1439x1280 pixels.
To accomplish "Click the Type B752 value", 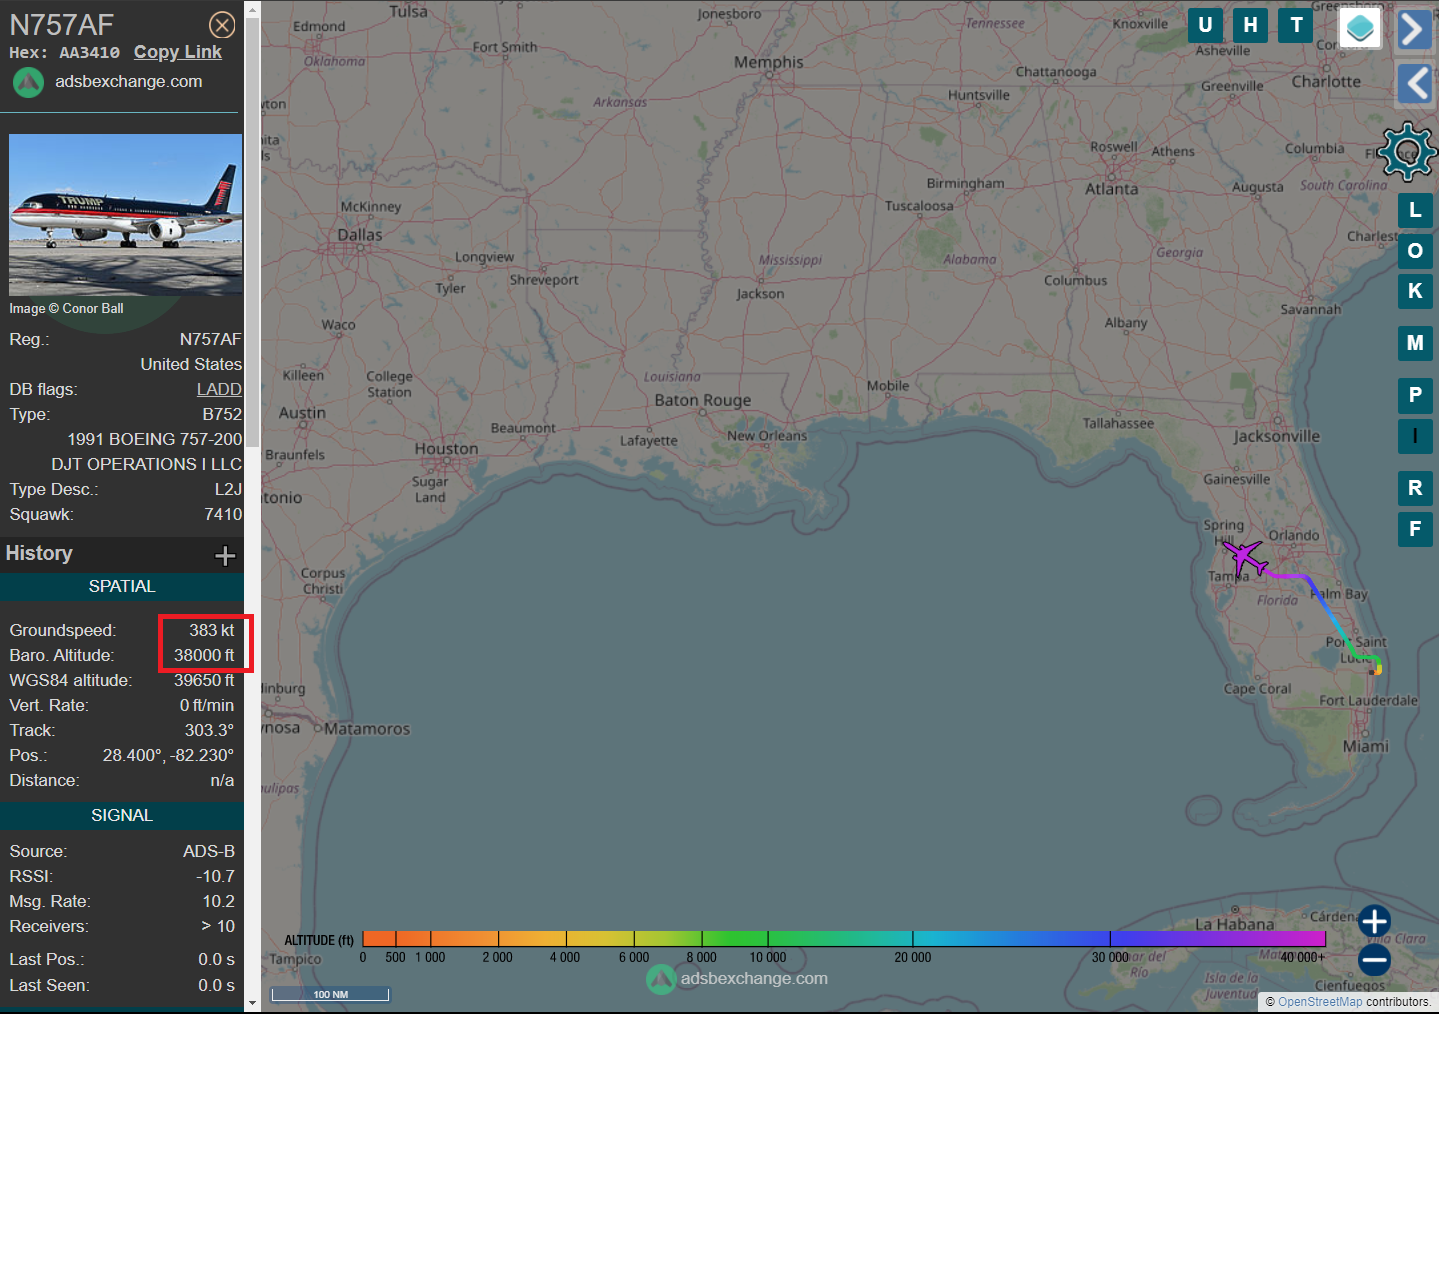I will click(x=222, y=414).
